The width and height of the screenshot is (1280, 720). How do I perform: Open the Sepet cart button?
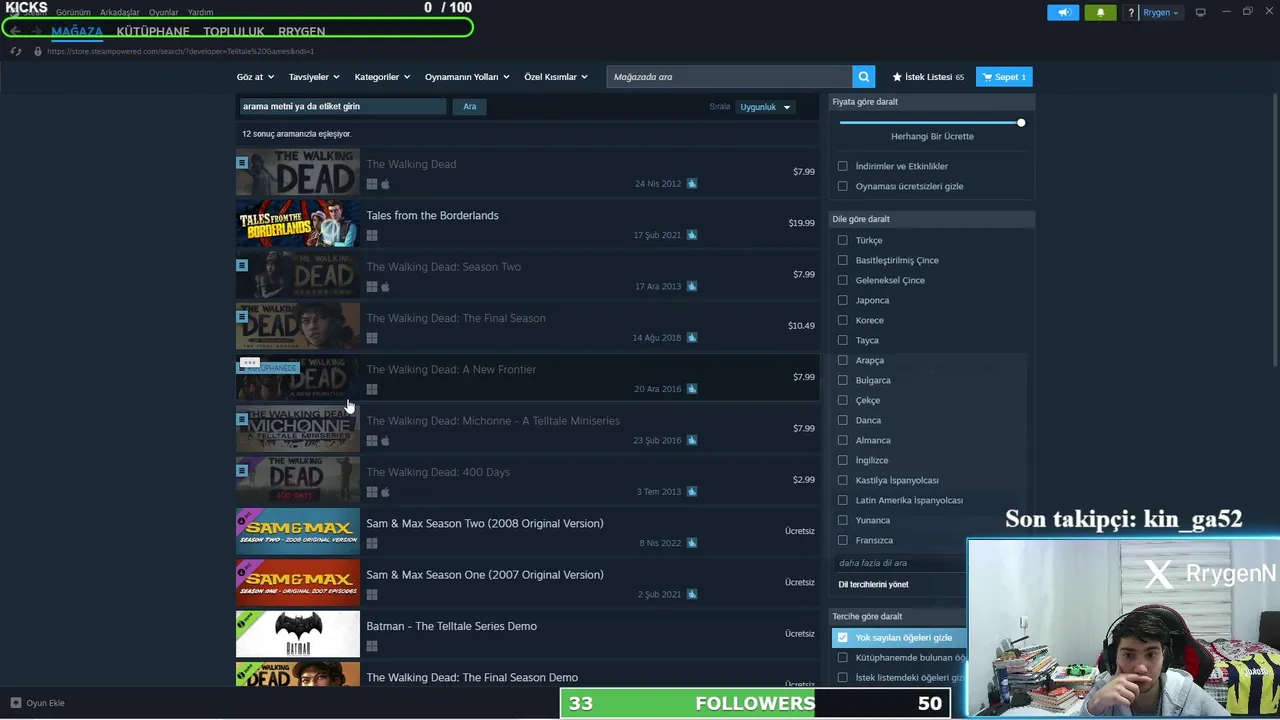click(1004, 77)
